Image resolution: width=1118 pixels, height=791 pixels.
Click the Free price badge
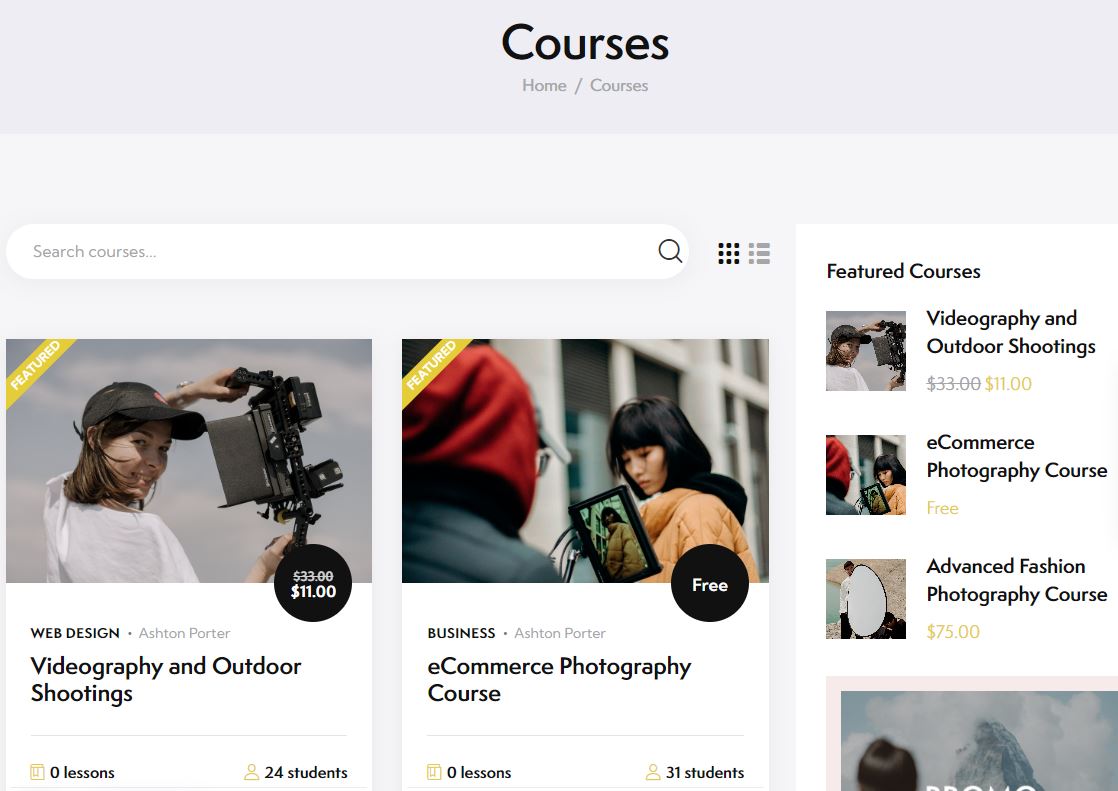click(709, 583)
